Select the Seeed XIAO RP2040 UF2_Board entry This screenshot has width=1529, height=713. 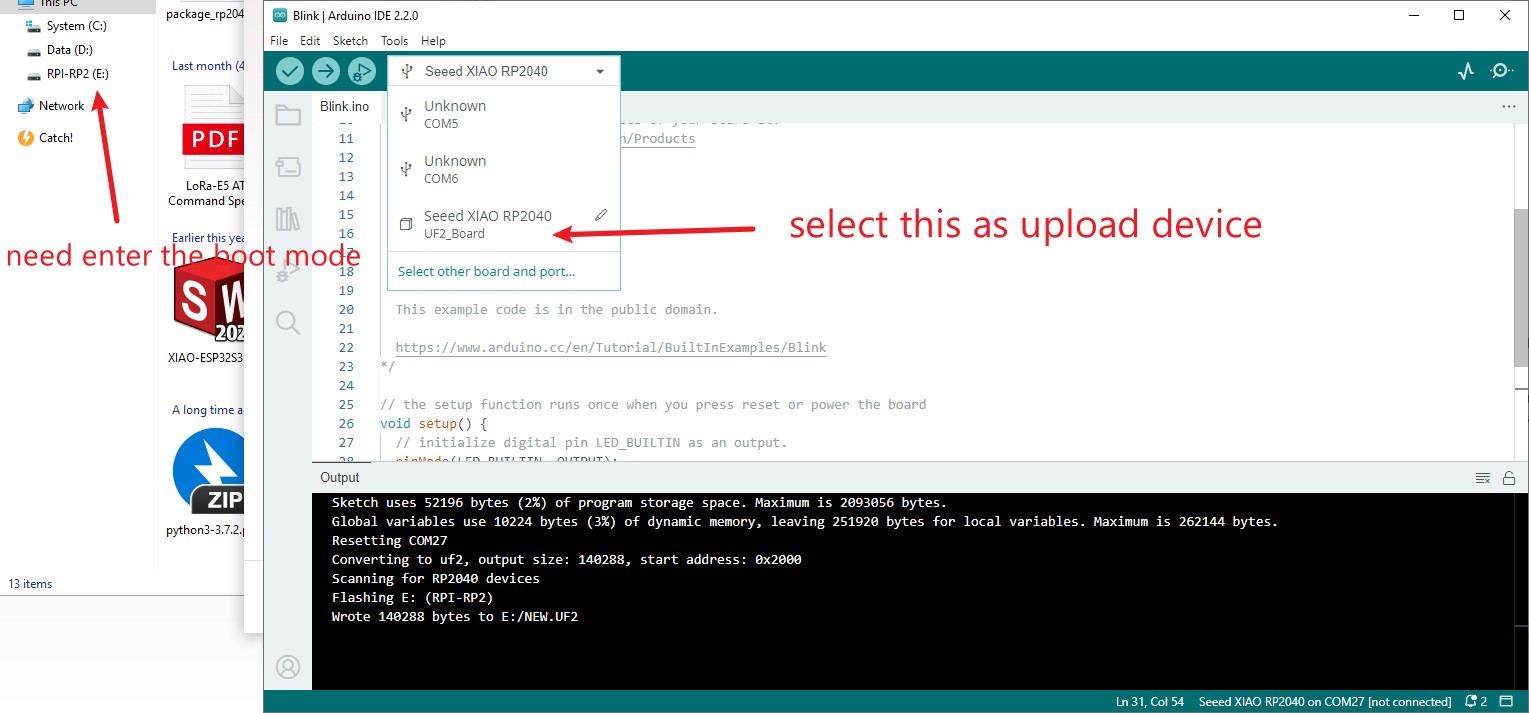point(504,224)
